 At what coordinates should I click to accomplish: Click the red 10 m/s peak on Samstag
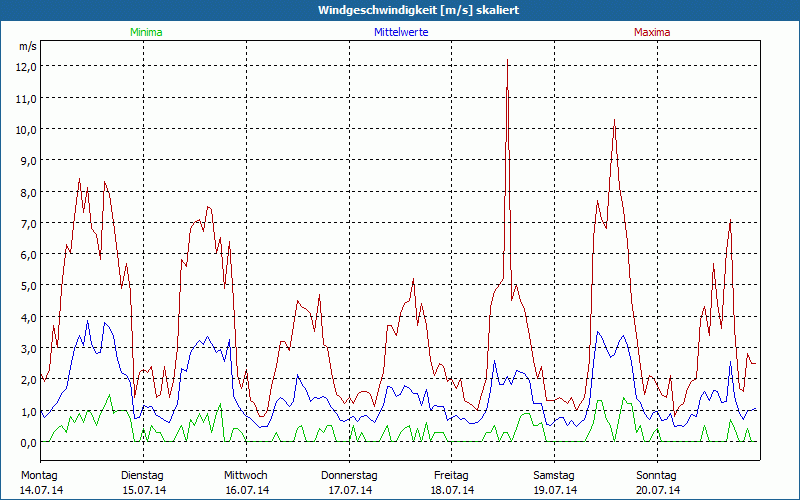coord(615,120)
